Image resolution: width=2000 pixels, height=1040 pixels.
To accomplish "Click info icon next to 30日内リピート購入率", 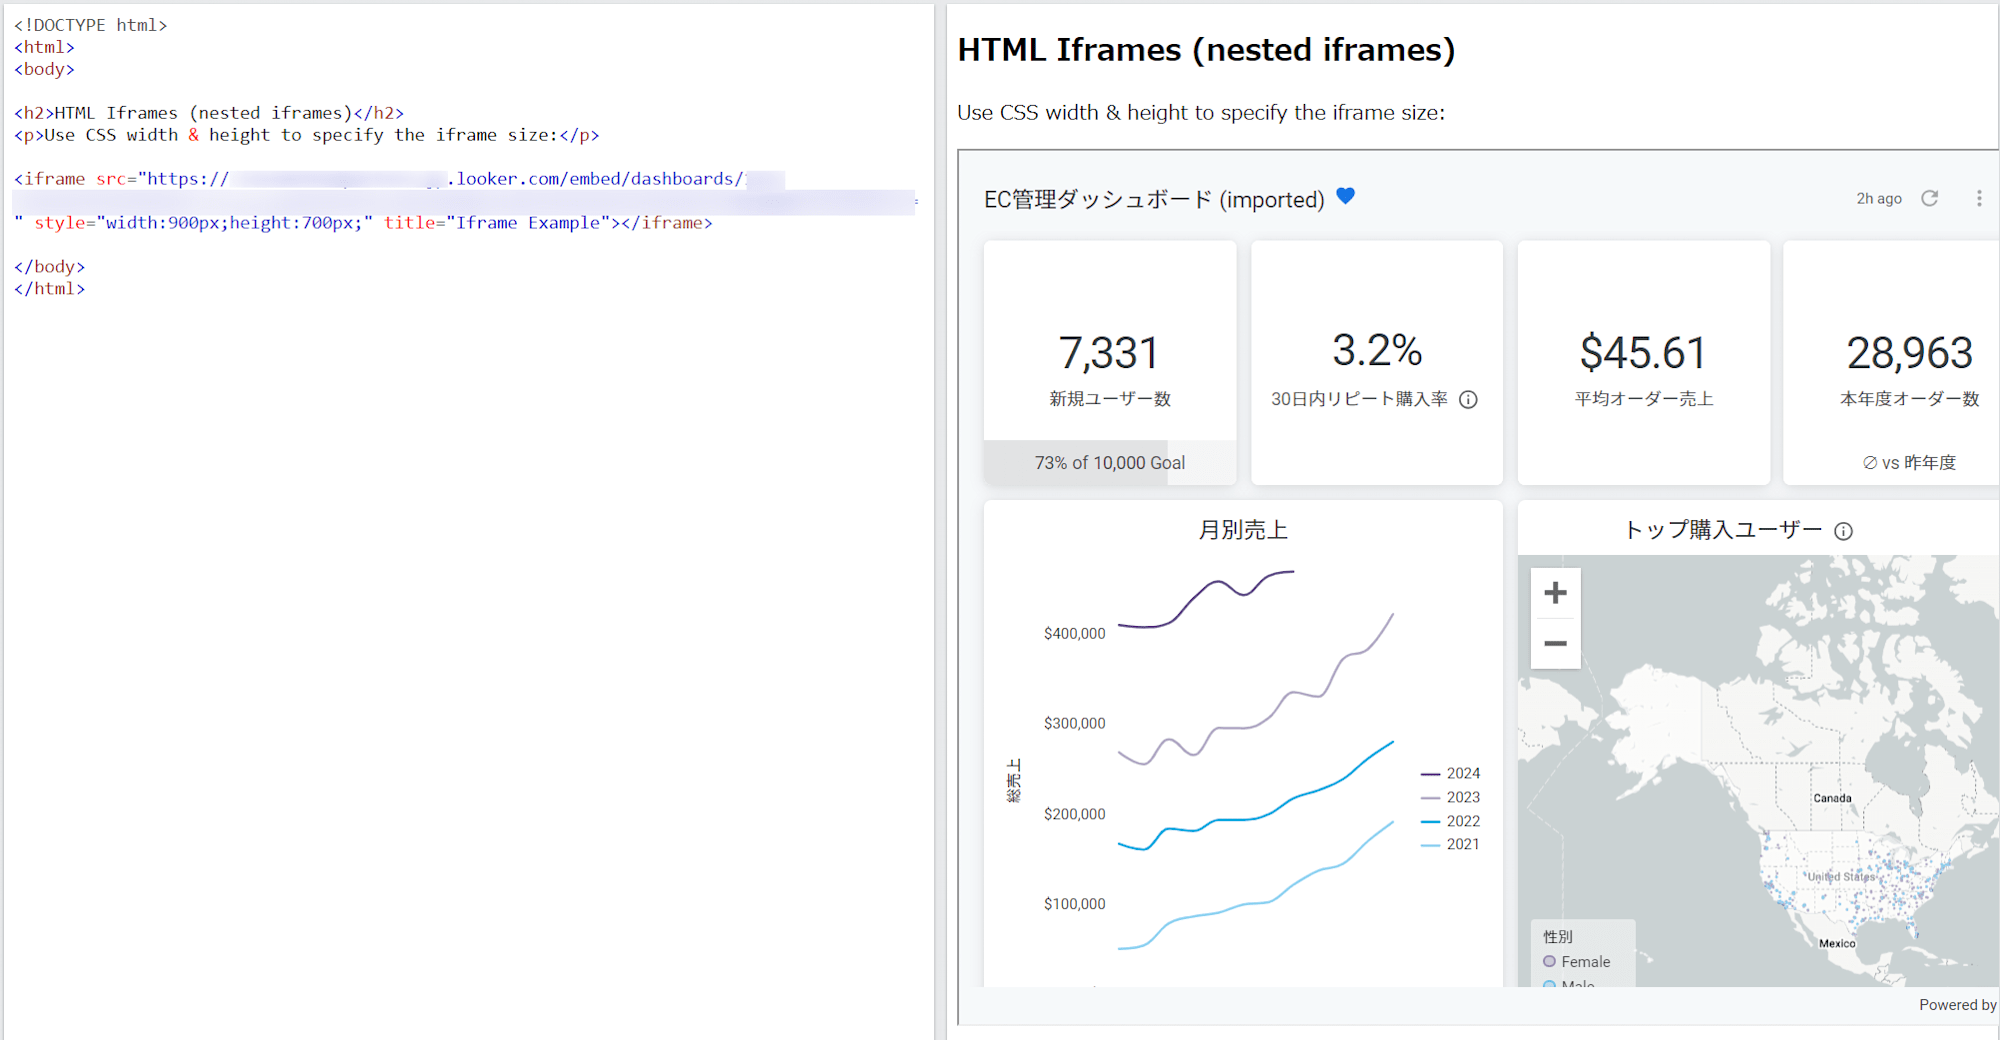I will [1468, 400].
